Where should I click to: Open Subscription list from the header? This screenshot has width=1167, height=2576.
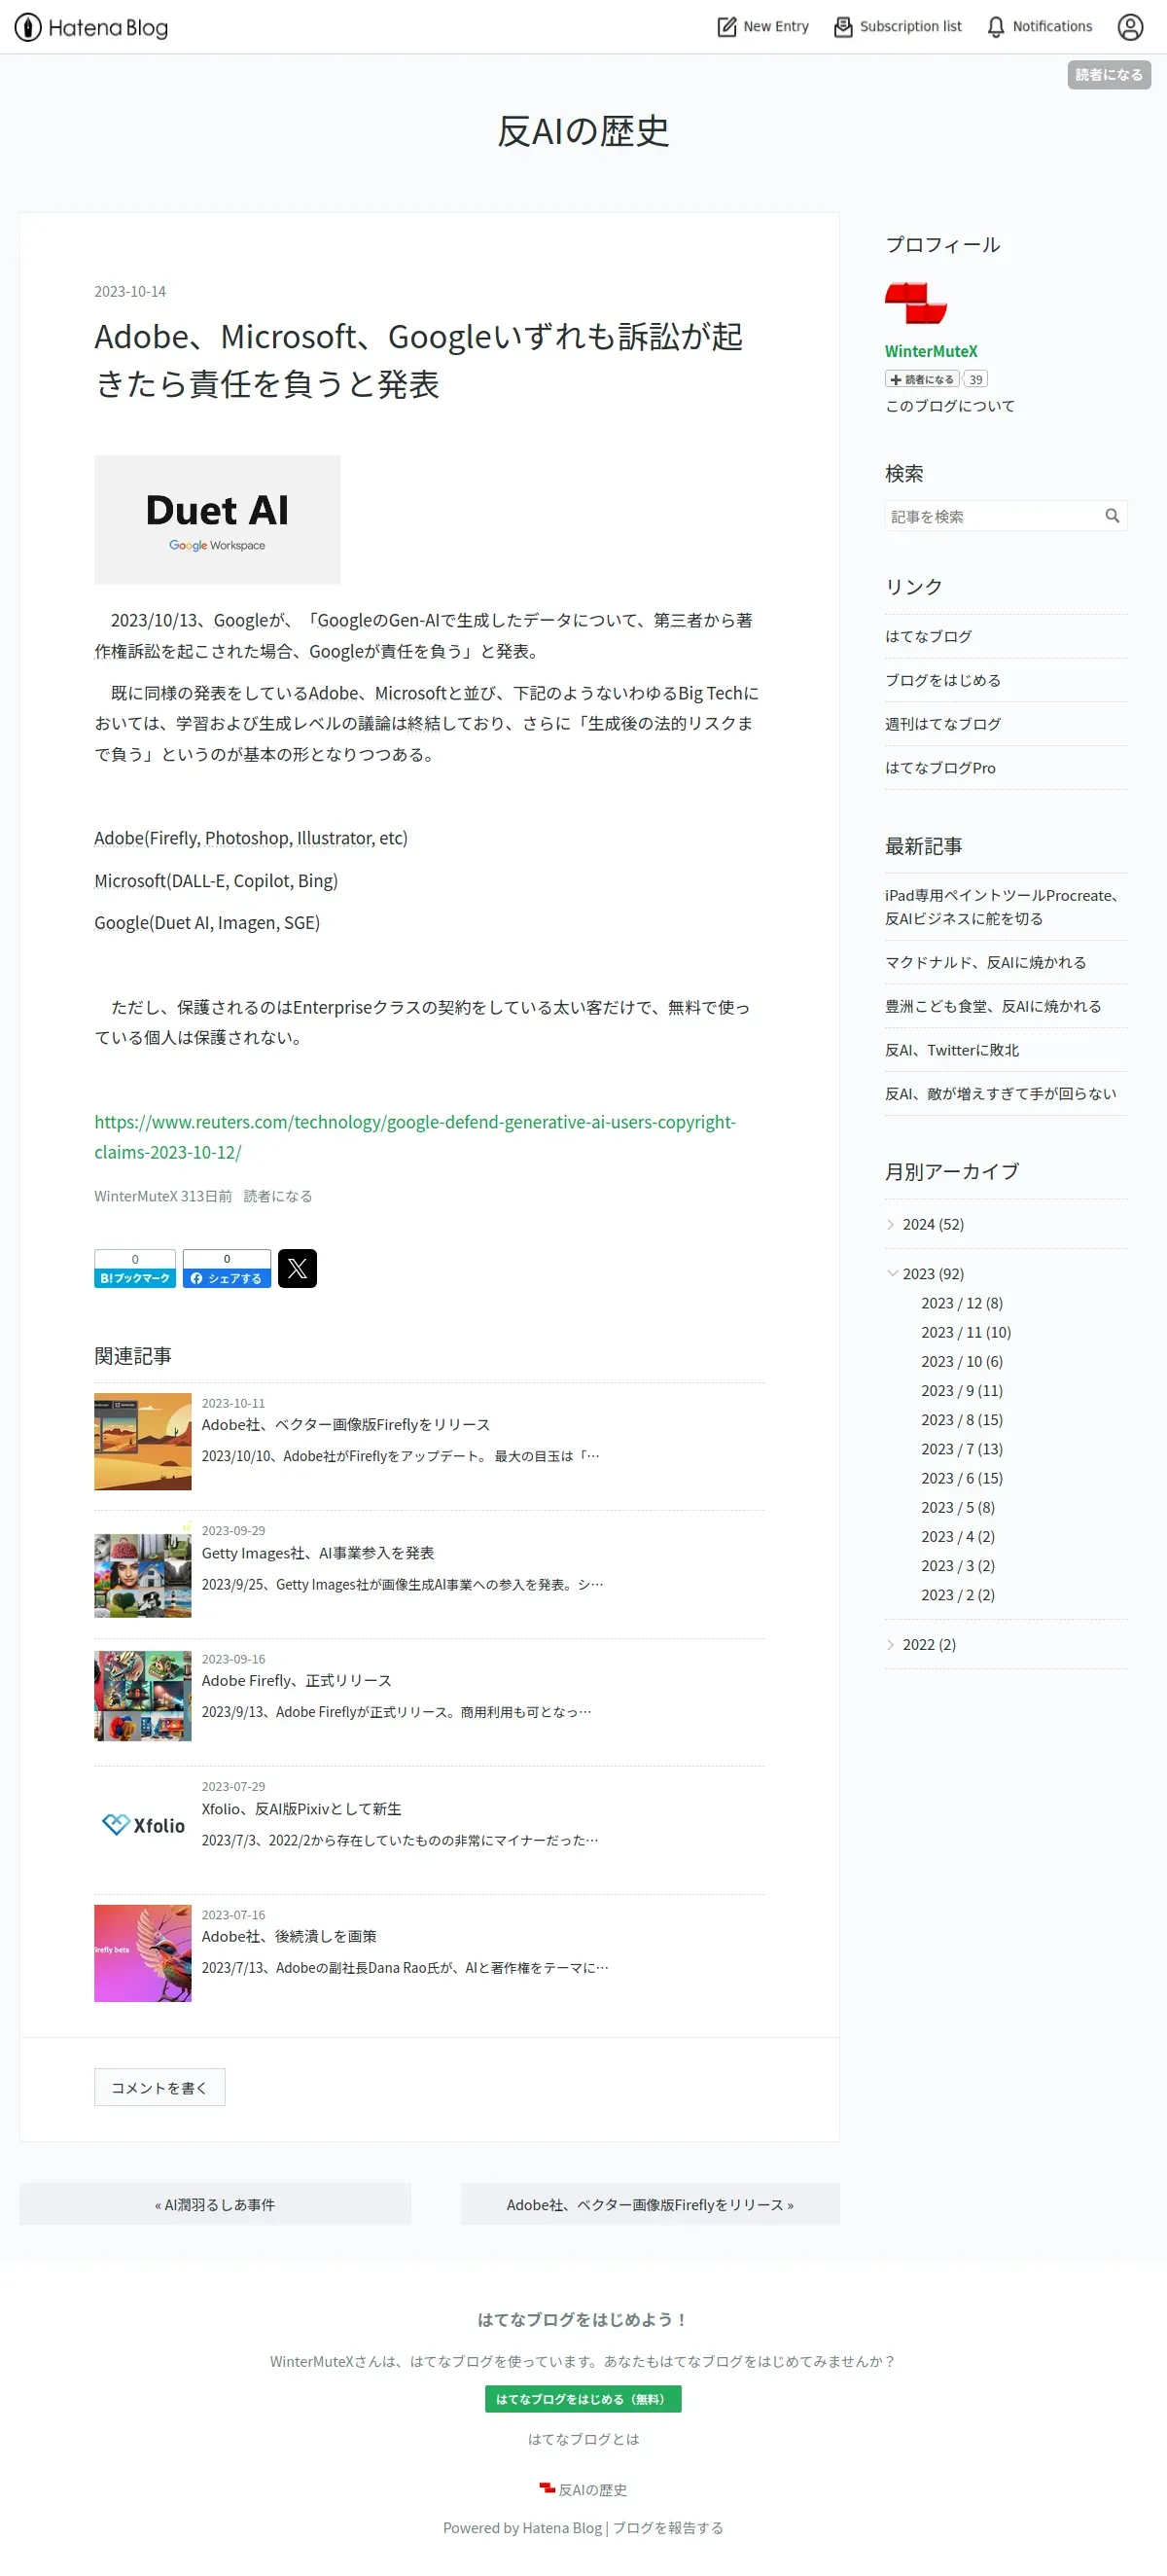pos(897,27)
